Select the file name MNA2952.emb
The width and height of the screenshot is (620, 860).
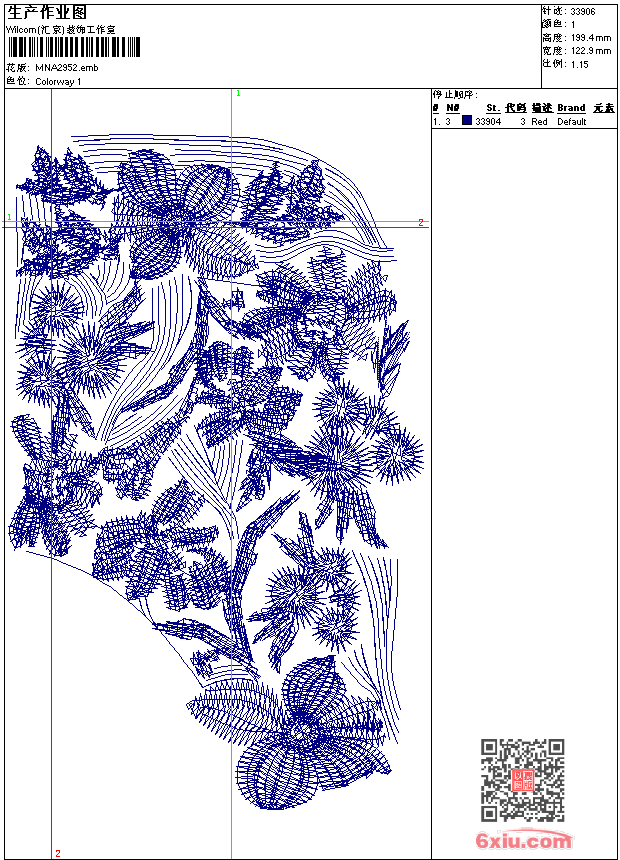click(x=66, y=68)
